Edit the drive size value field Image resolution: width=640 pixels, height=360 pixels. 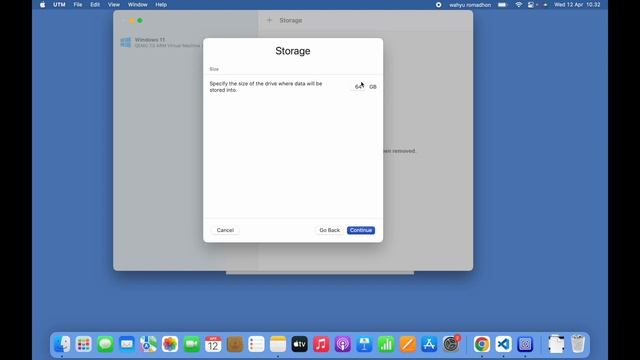[x=359, y=87]
